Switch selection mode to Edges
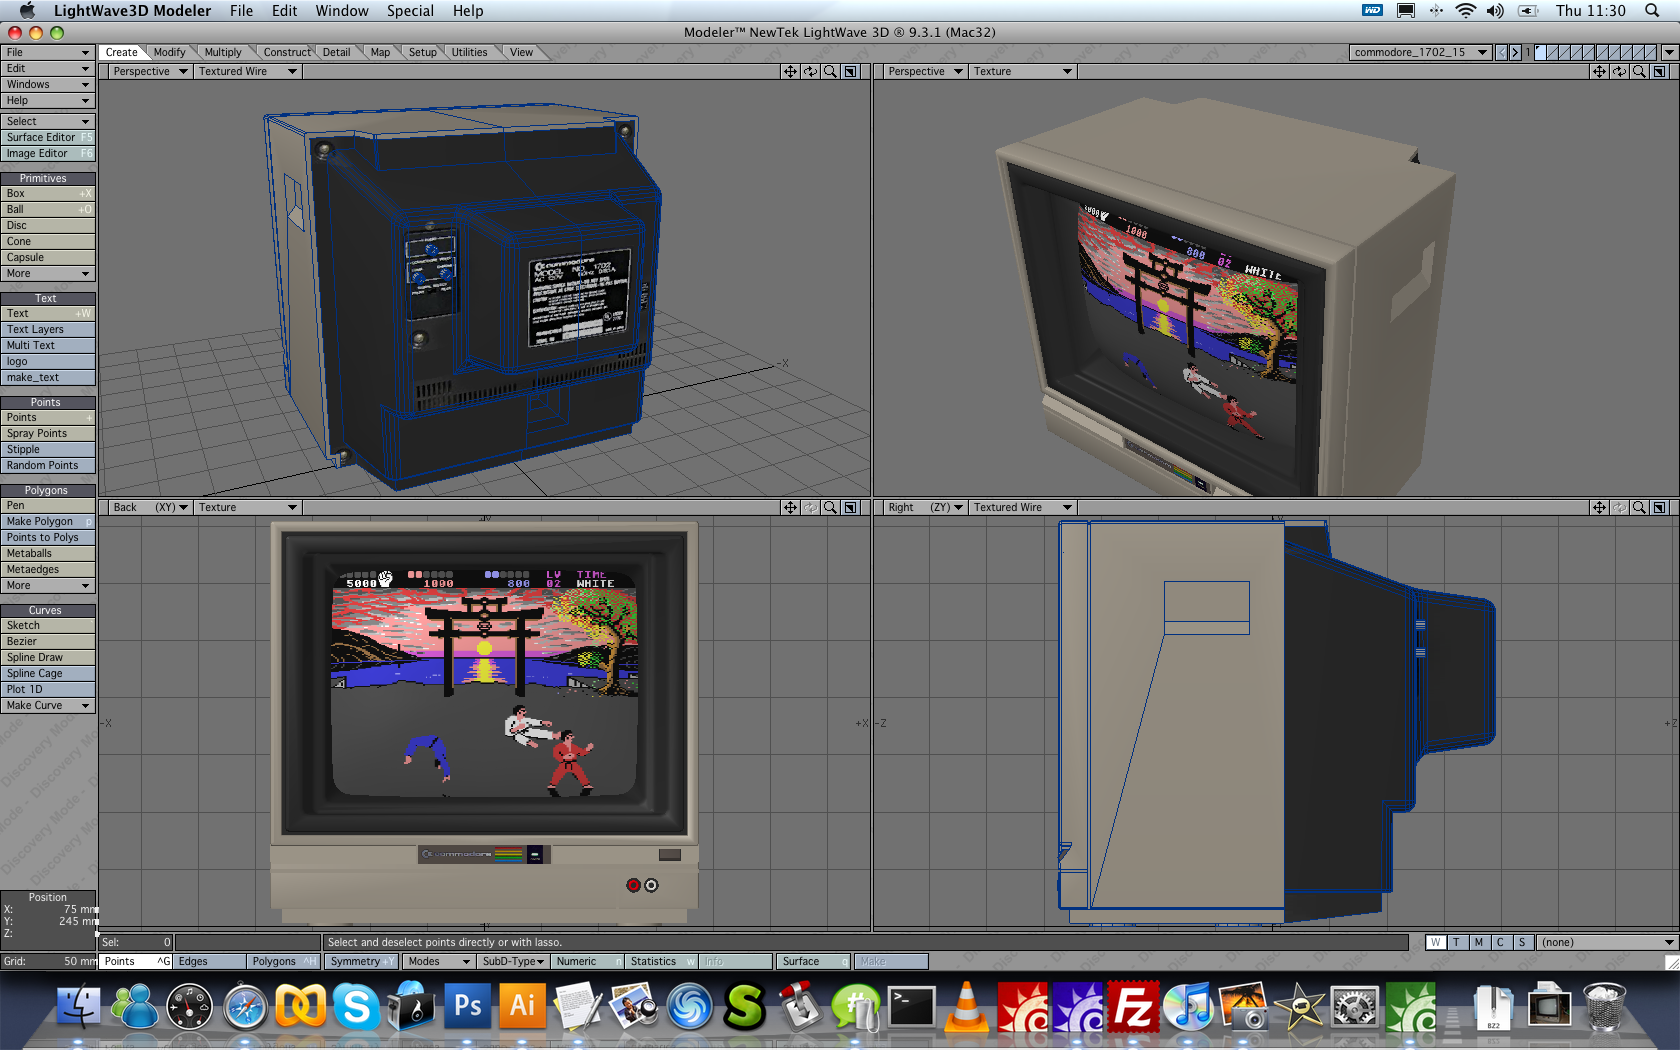Image resolution: width=1680 pixels, height=1050 pixels. click(210, 962)
